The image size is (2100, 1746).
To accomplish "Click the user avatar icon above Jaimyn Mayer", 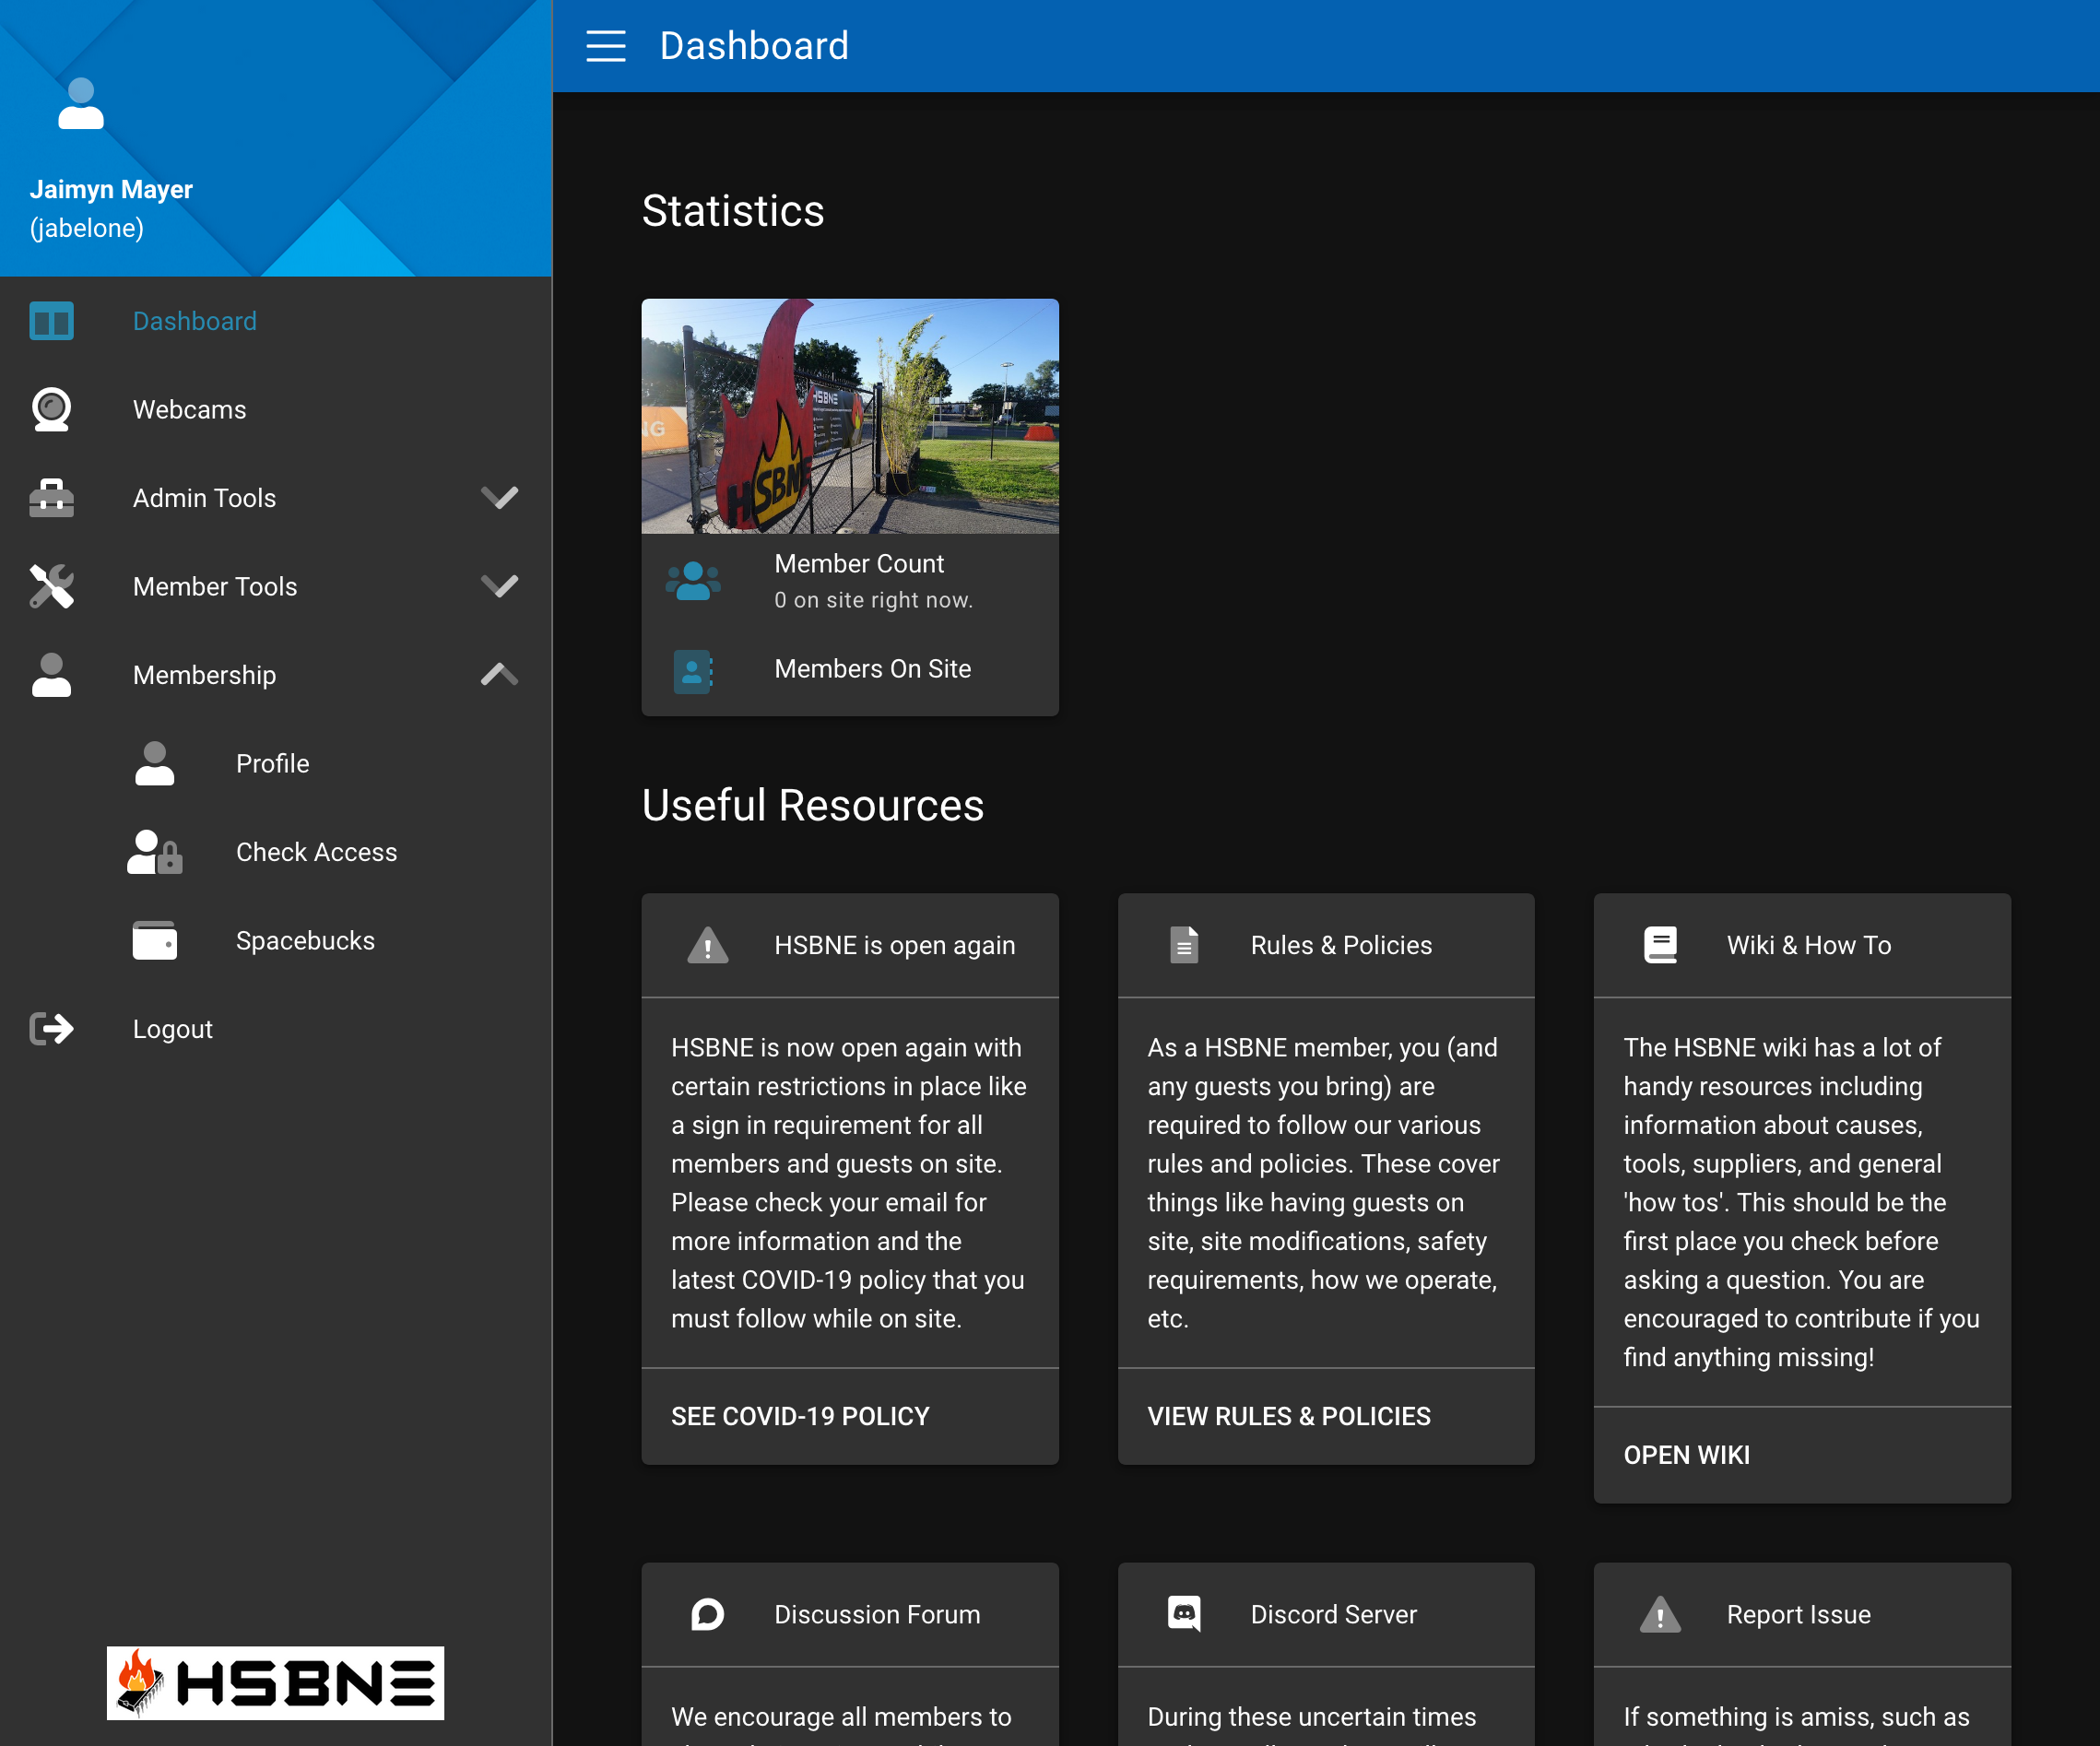I will (81, 104).
